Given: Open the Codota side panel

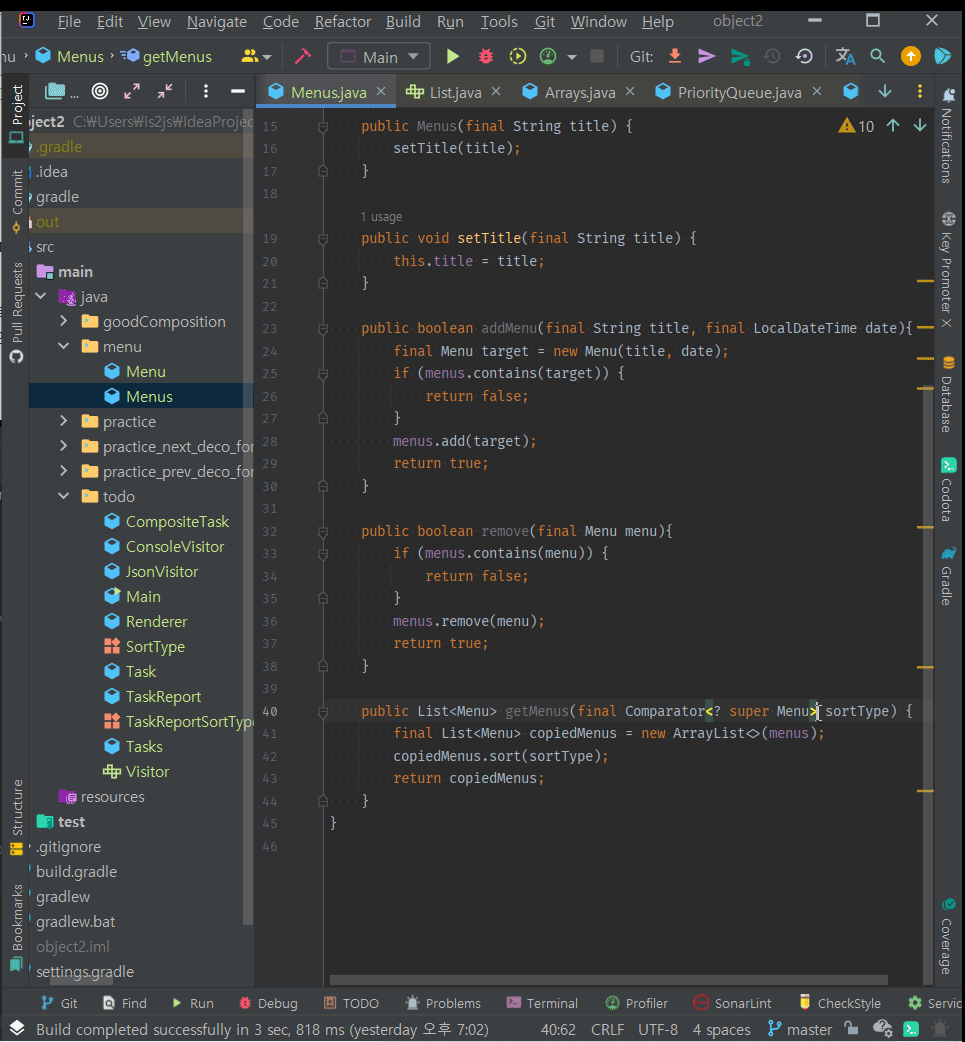Looking at the screenshot, I should pyautogui.click(x=948, y=489).
